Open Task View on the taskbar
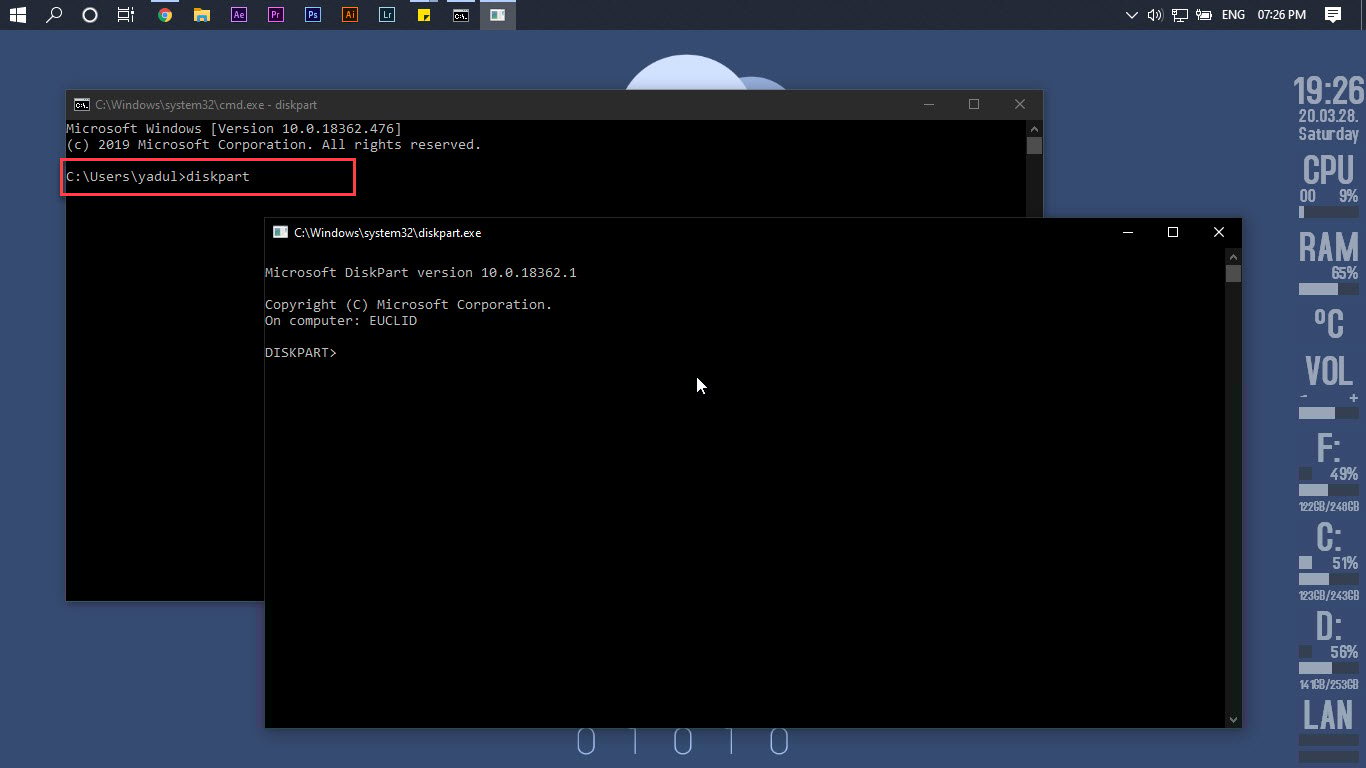This screenshot has width=1366, height=768. pyautogui.click(x=126, y=15)
